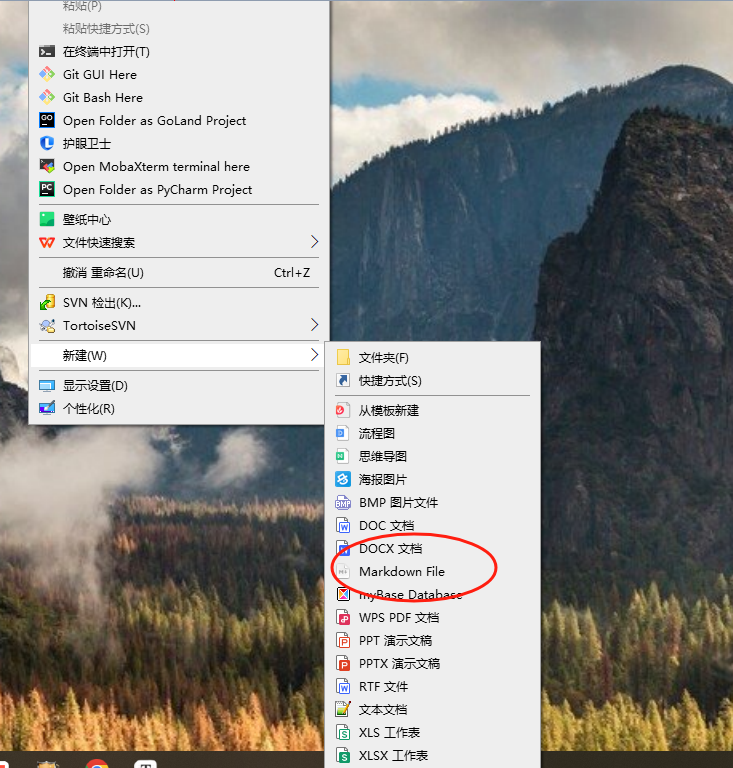Select 在终端中打开(T) menu entry

pos(106,51)
